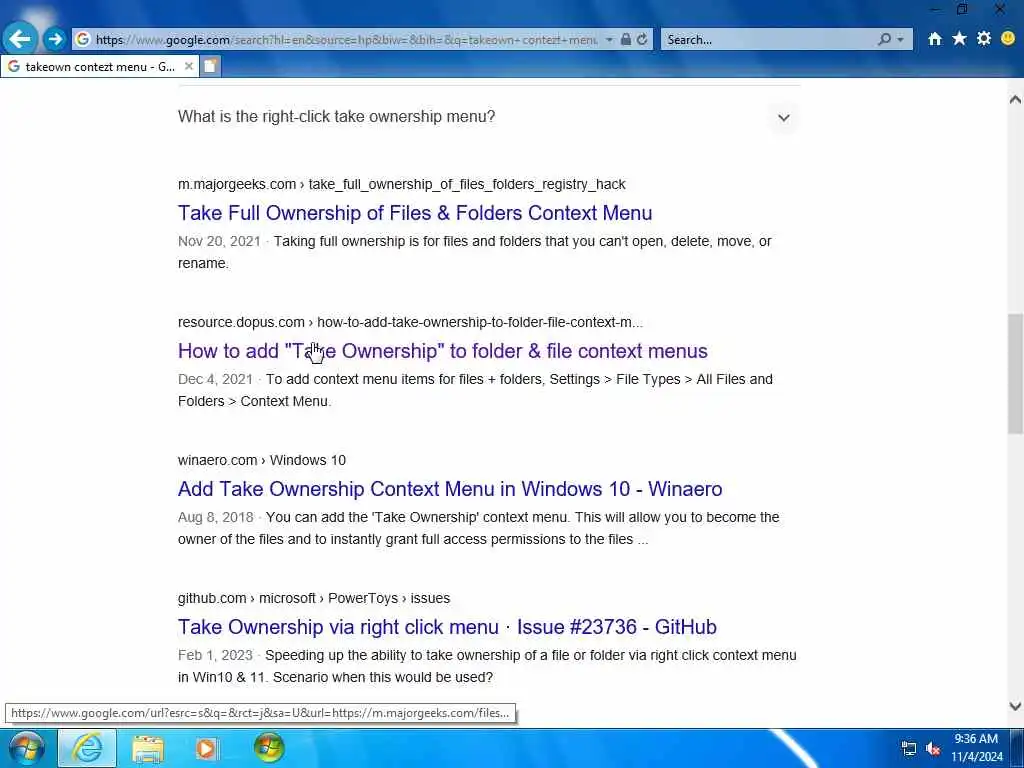Click the network tray icon

(x=908, y=748)
